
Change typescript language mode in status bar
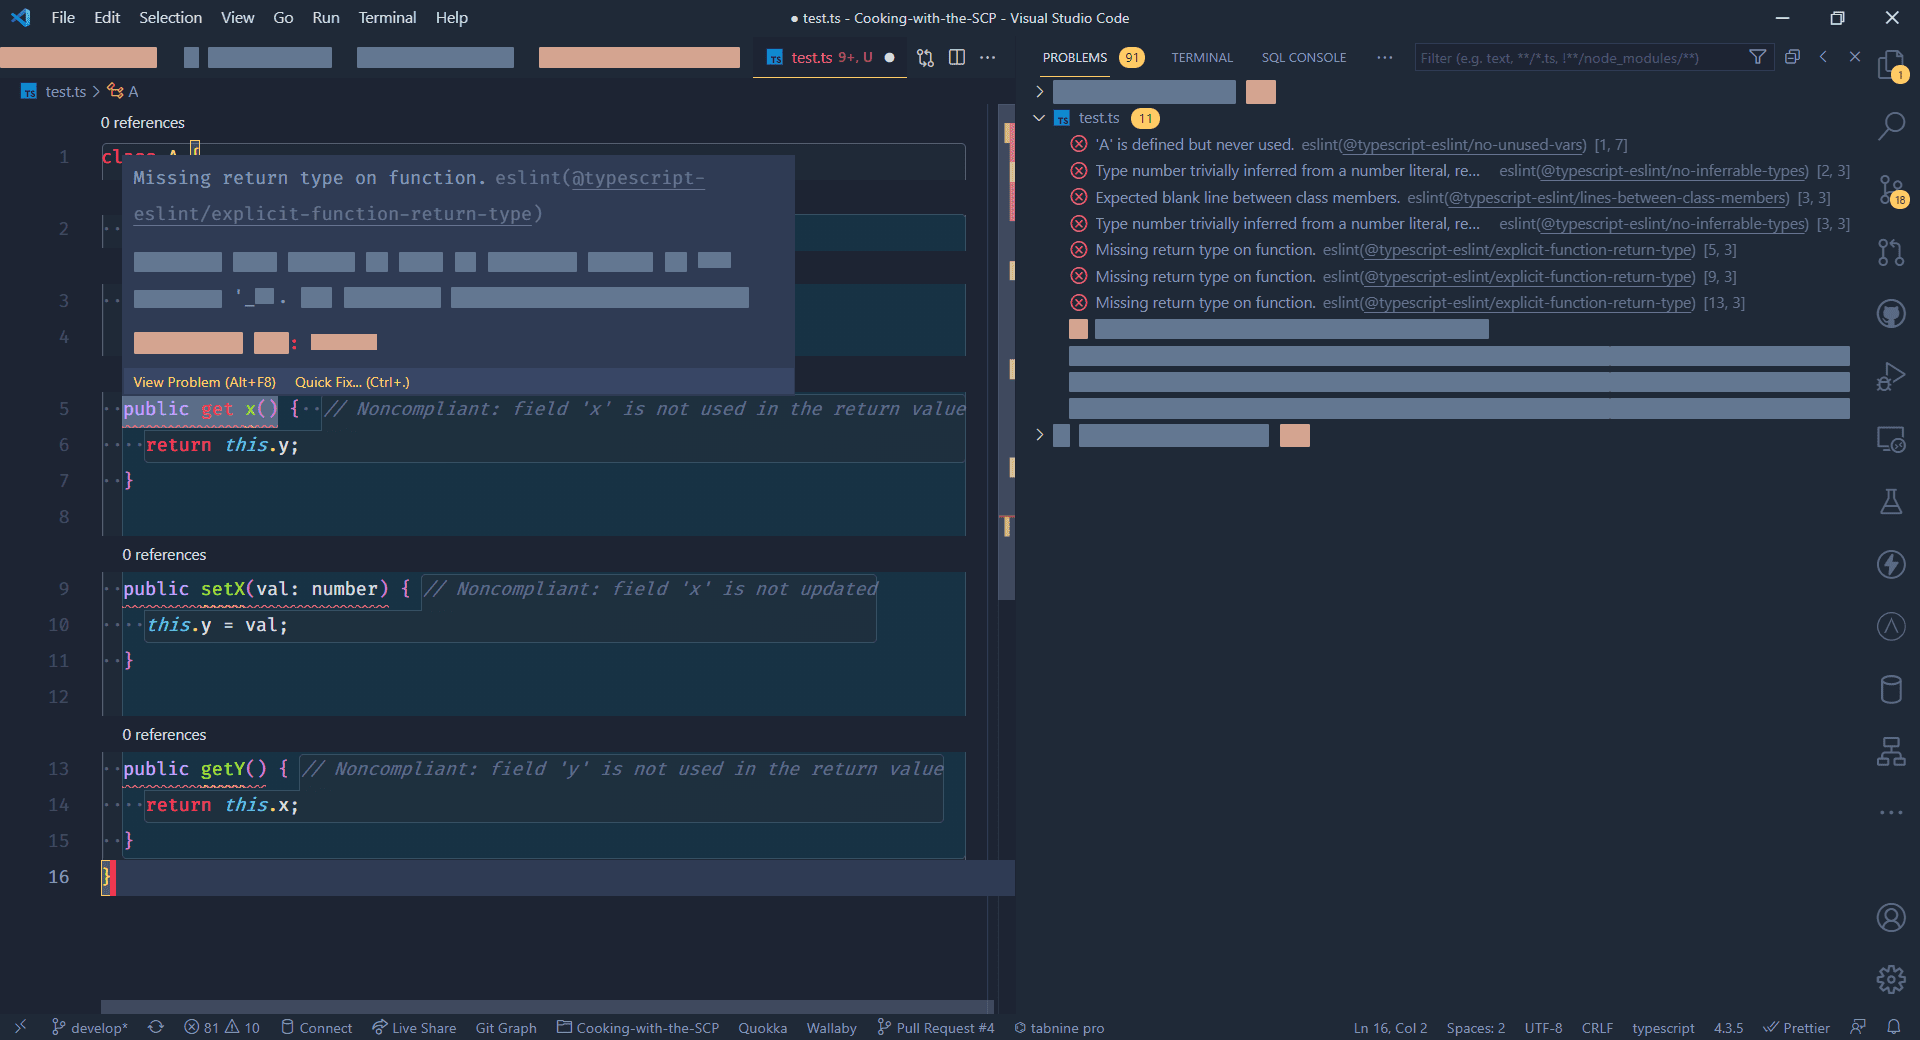click(x=1663, y=1027)
